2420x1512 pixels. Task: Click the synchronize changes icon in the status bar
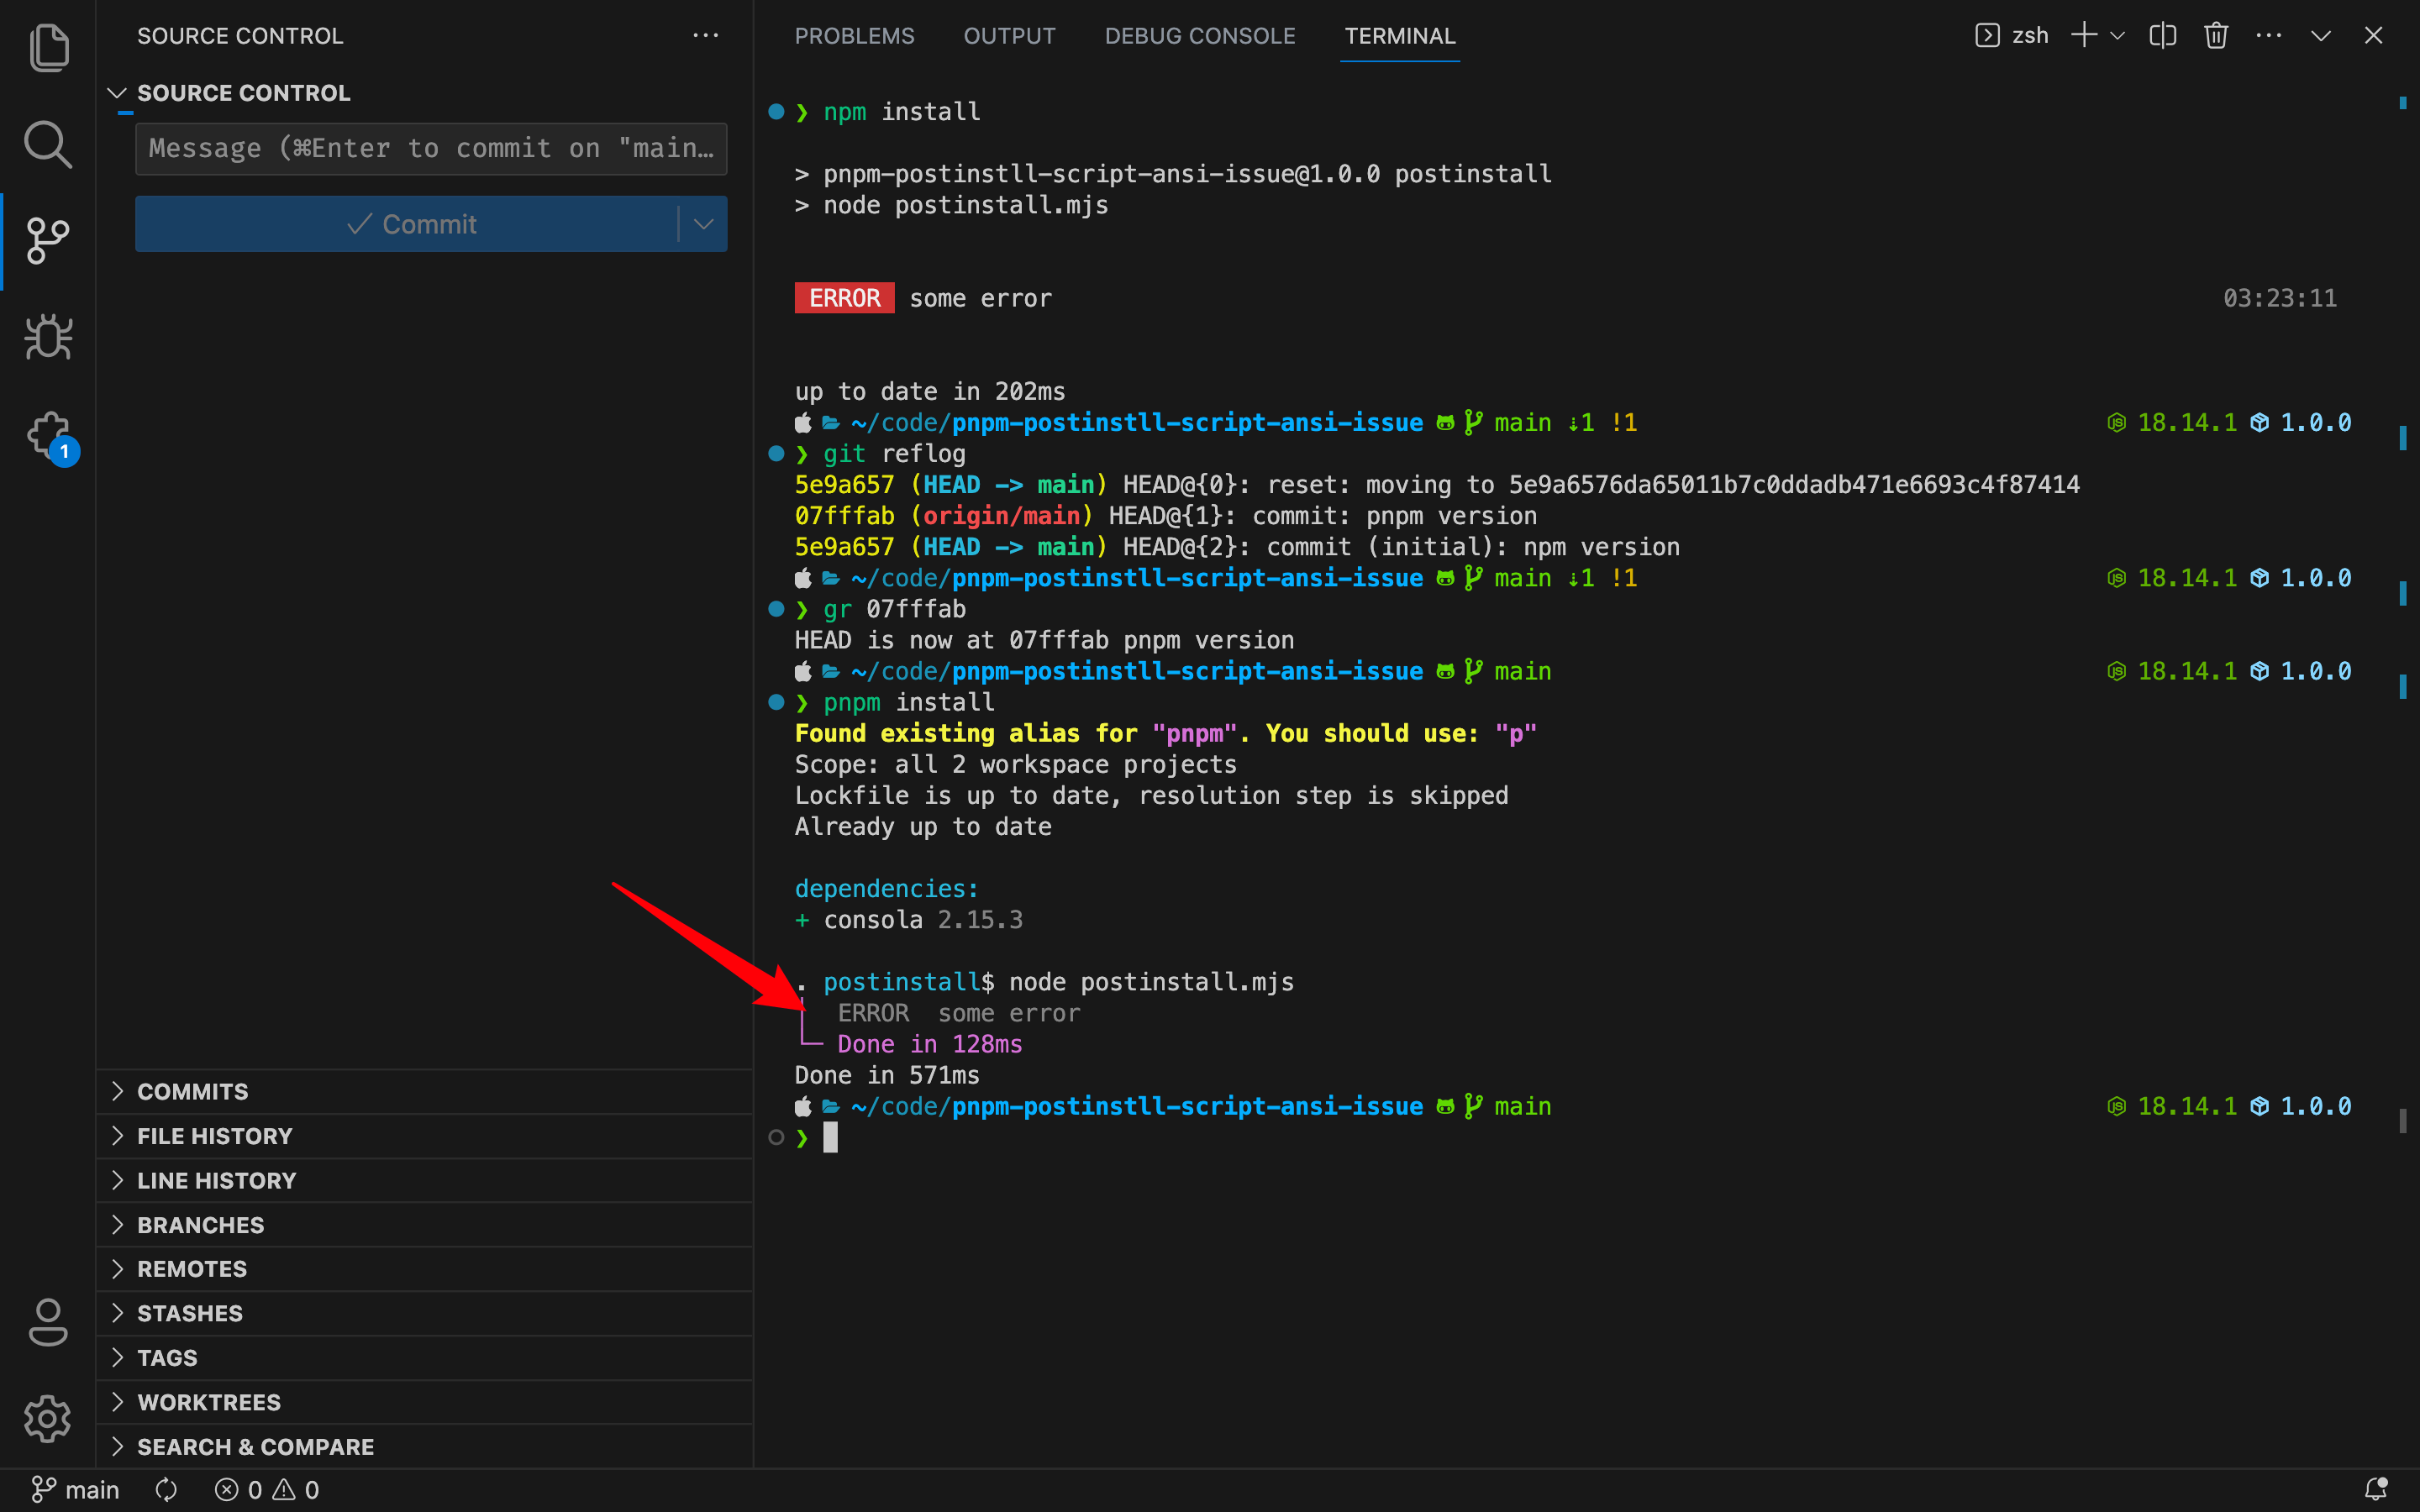[166, 1490]
